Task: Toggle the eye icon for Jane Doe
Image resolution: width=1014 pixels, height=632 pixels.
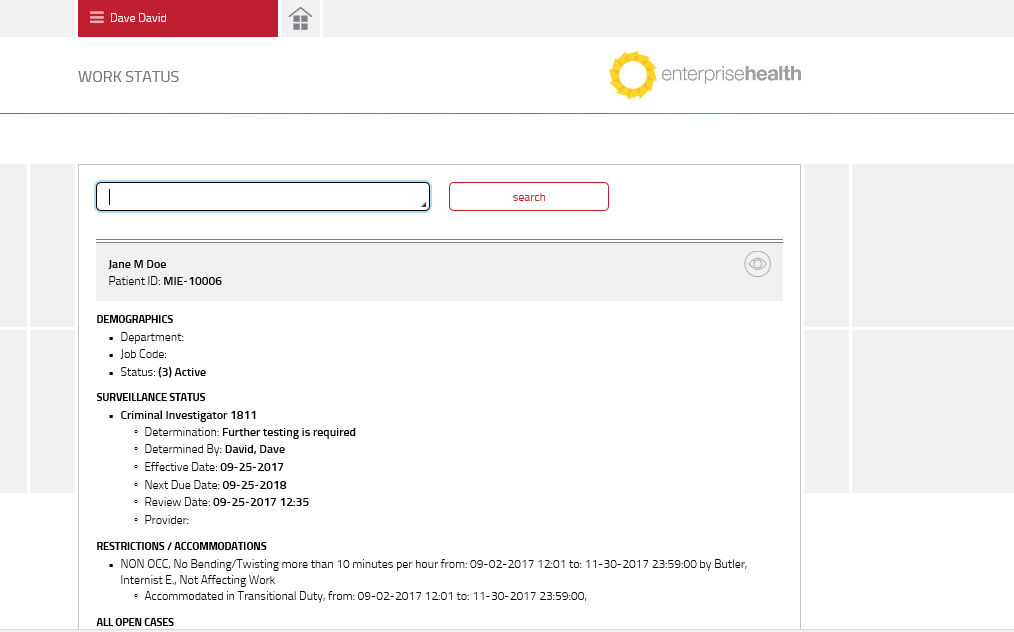Action: click(x=757, y=264)
